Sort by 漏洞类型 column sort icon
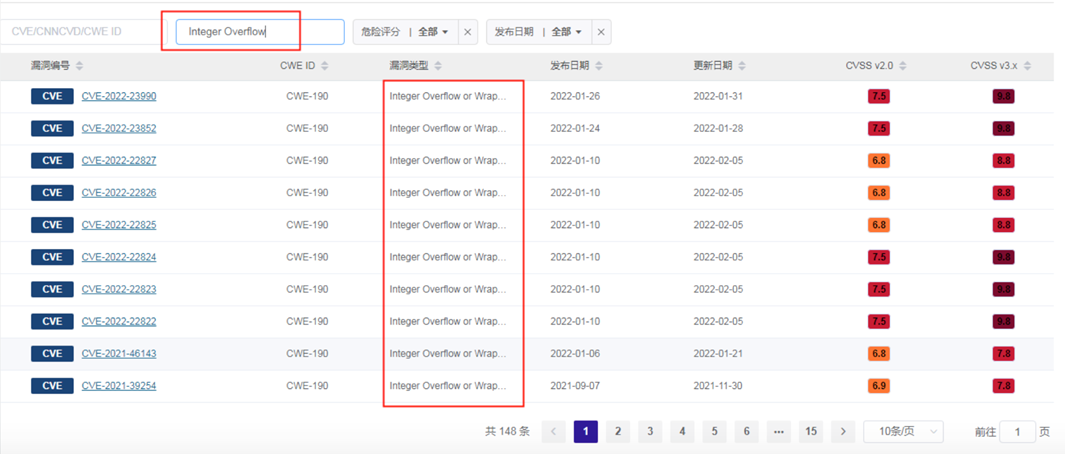Viewport: 1065px width, 454px height. [438, 66]
